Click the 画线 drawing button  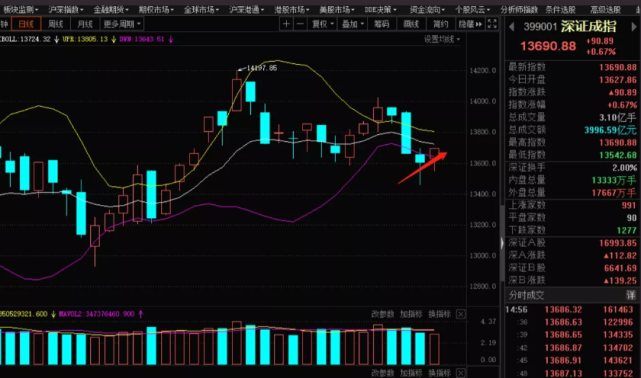pos(411,24)
